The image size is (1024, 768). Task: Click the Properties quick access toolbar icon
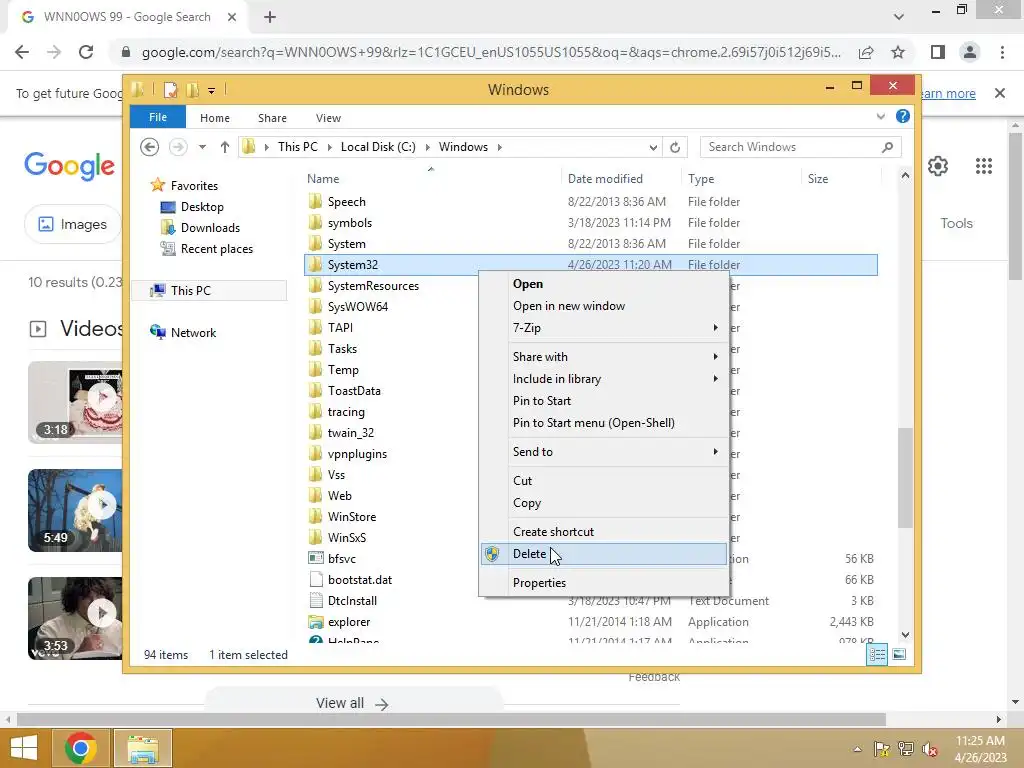pos(170,90)
